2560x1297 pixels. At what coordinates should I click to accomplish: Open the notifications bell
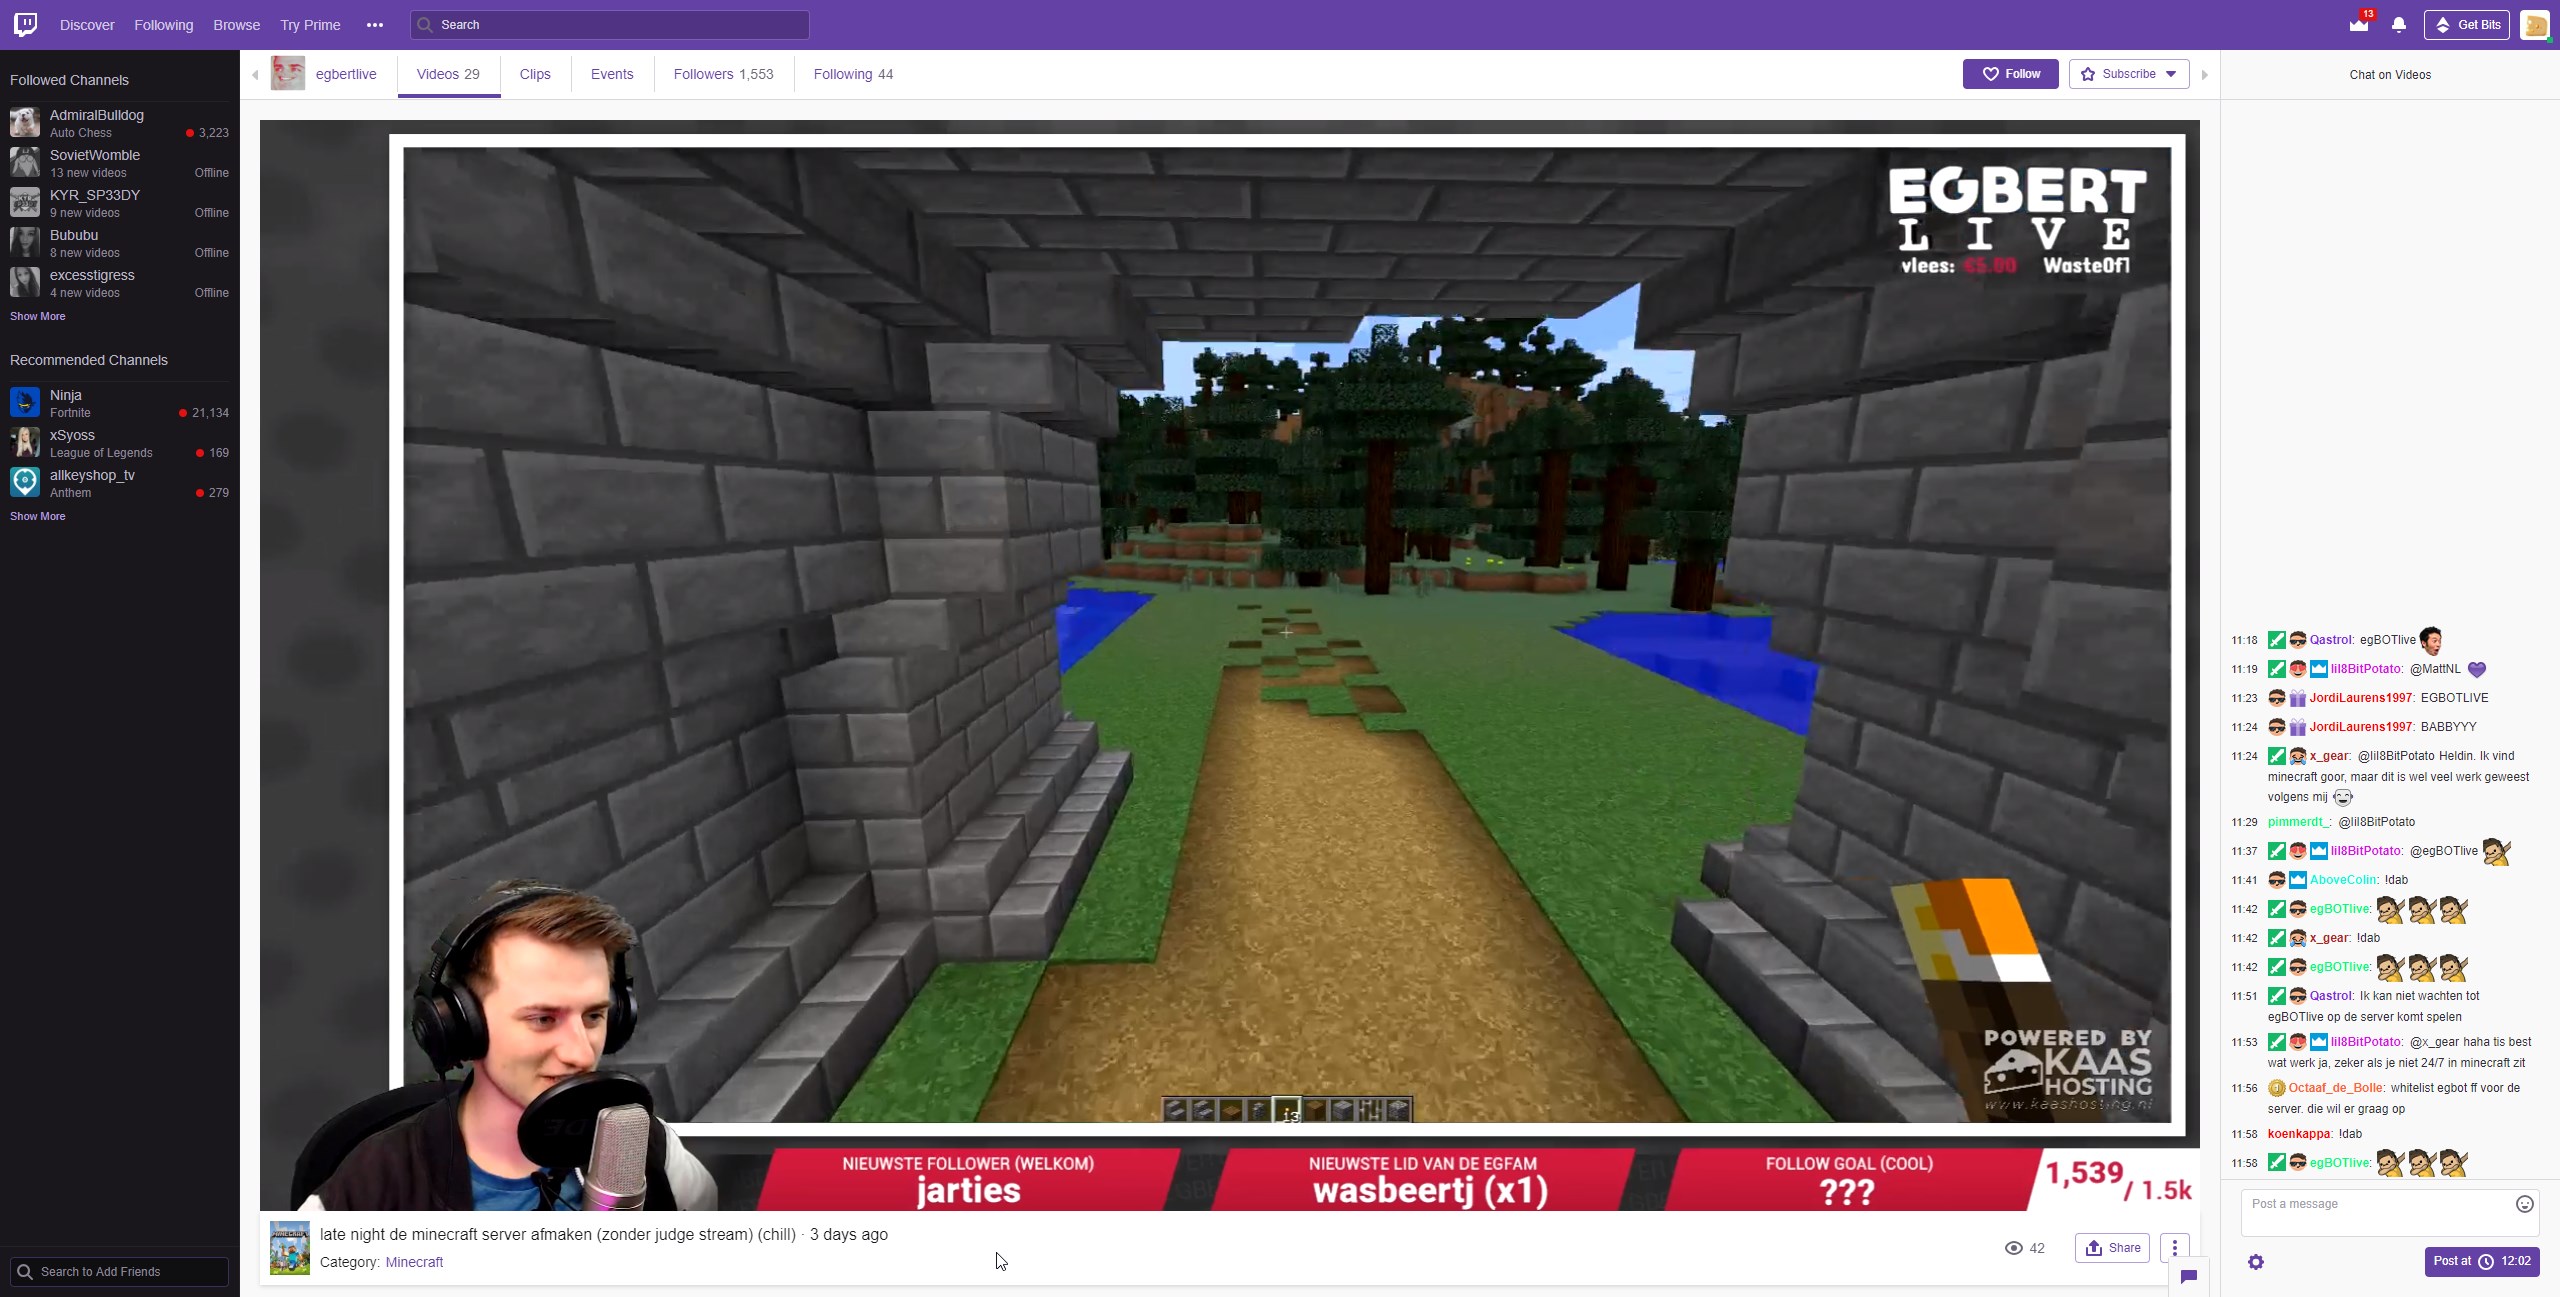2399,25
